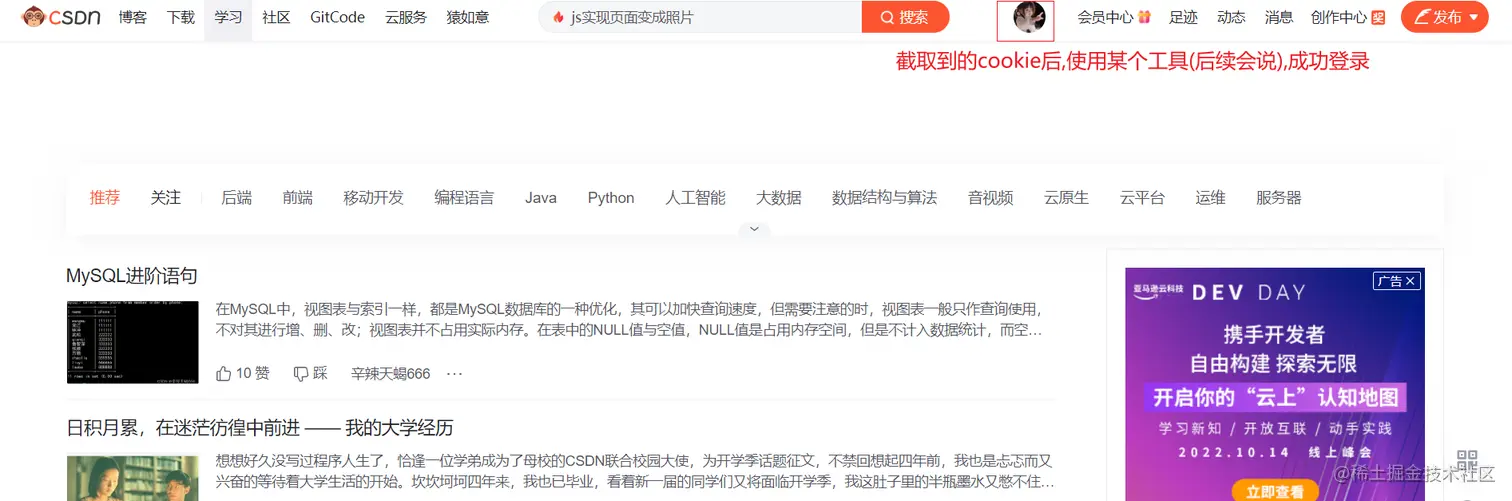The width and height of the screenshot is (1512, 501).
Task: Select the 服务器 category tab
Action: pyautogui.click(x=1279, y=198)
